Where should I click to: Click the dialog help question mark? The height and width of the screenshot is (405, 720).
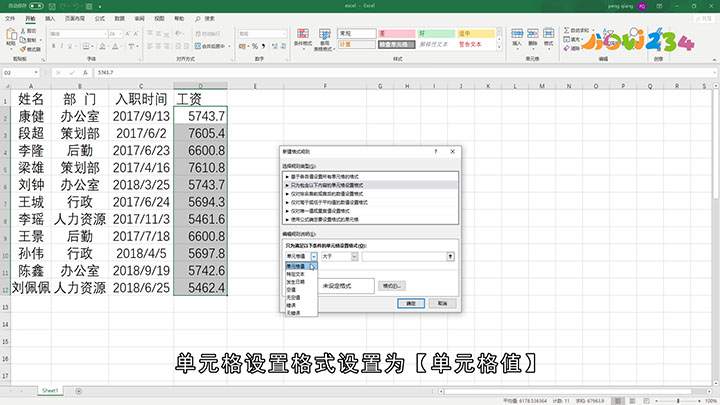coord(436,152)
